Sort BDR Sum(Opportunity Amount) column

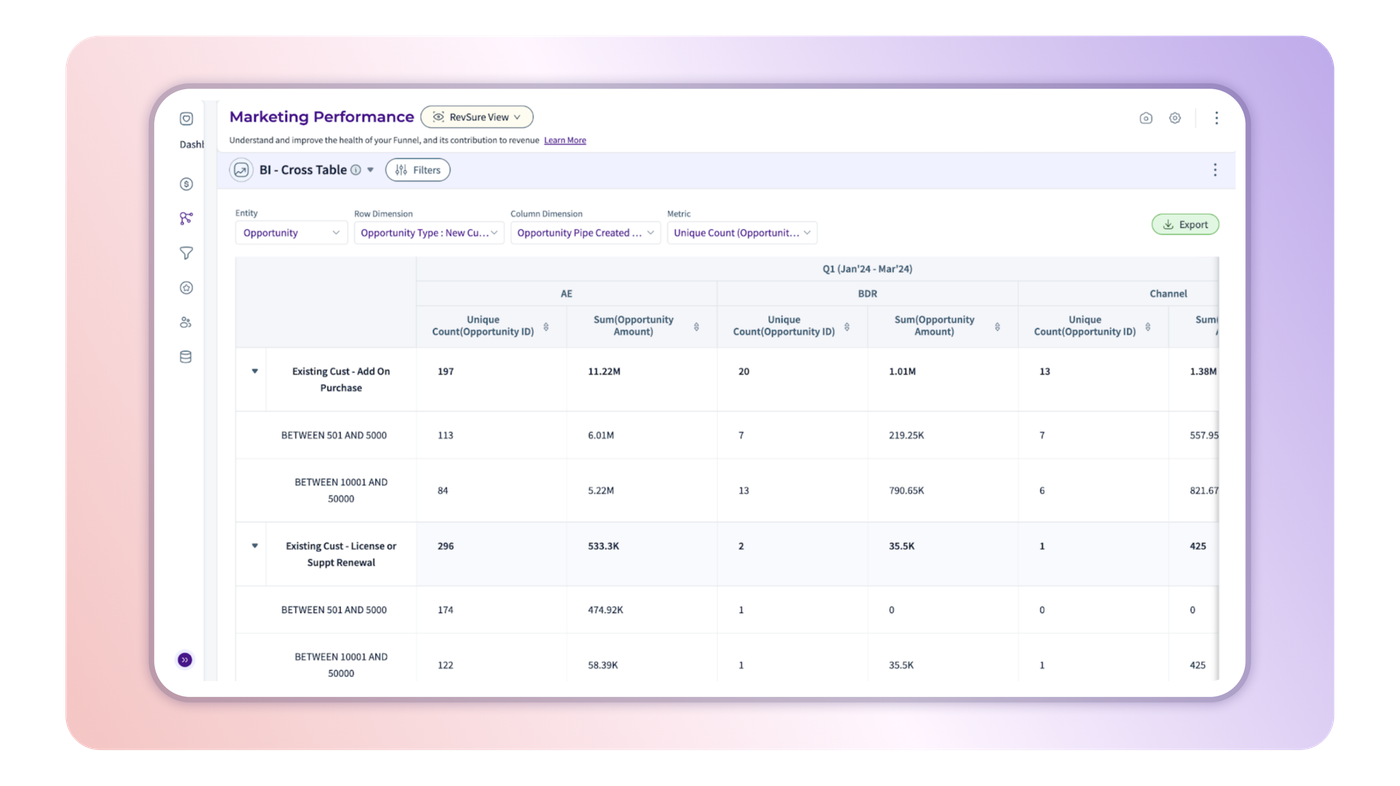point(997,327)
